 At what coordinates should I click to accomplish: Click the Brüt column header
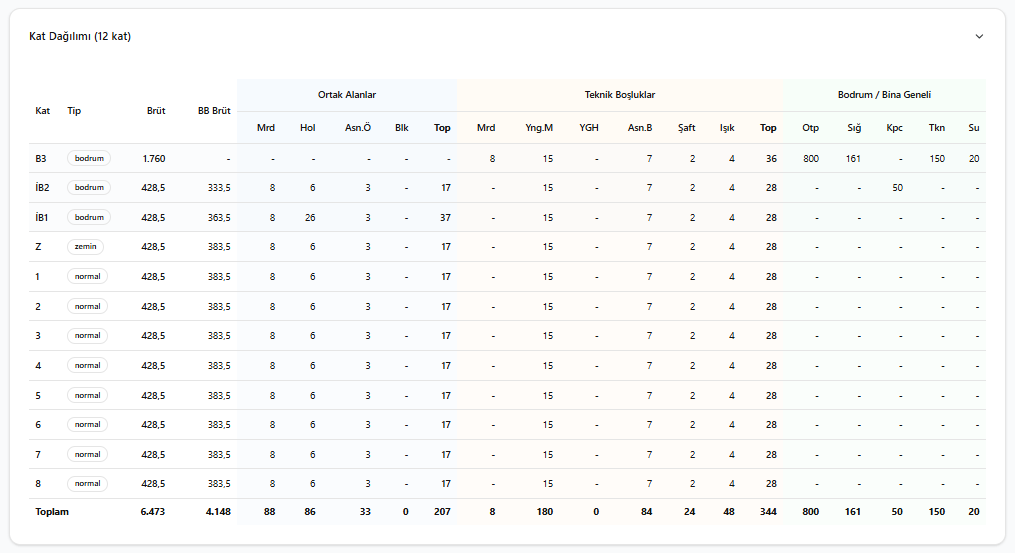pos(155,111)
